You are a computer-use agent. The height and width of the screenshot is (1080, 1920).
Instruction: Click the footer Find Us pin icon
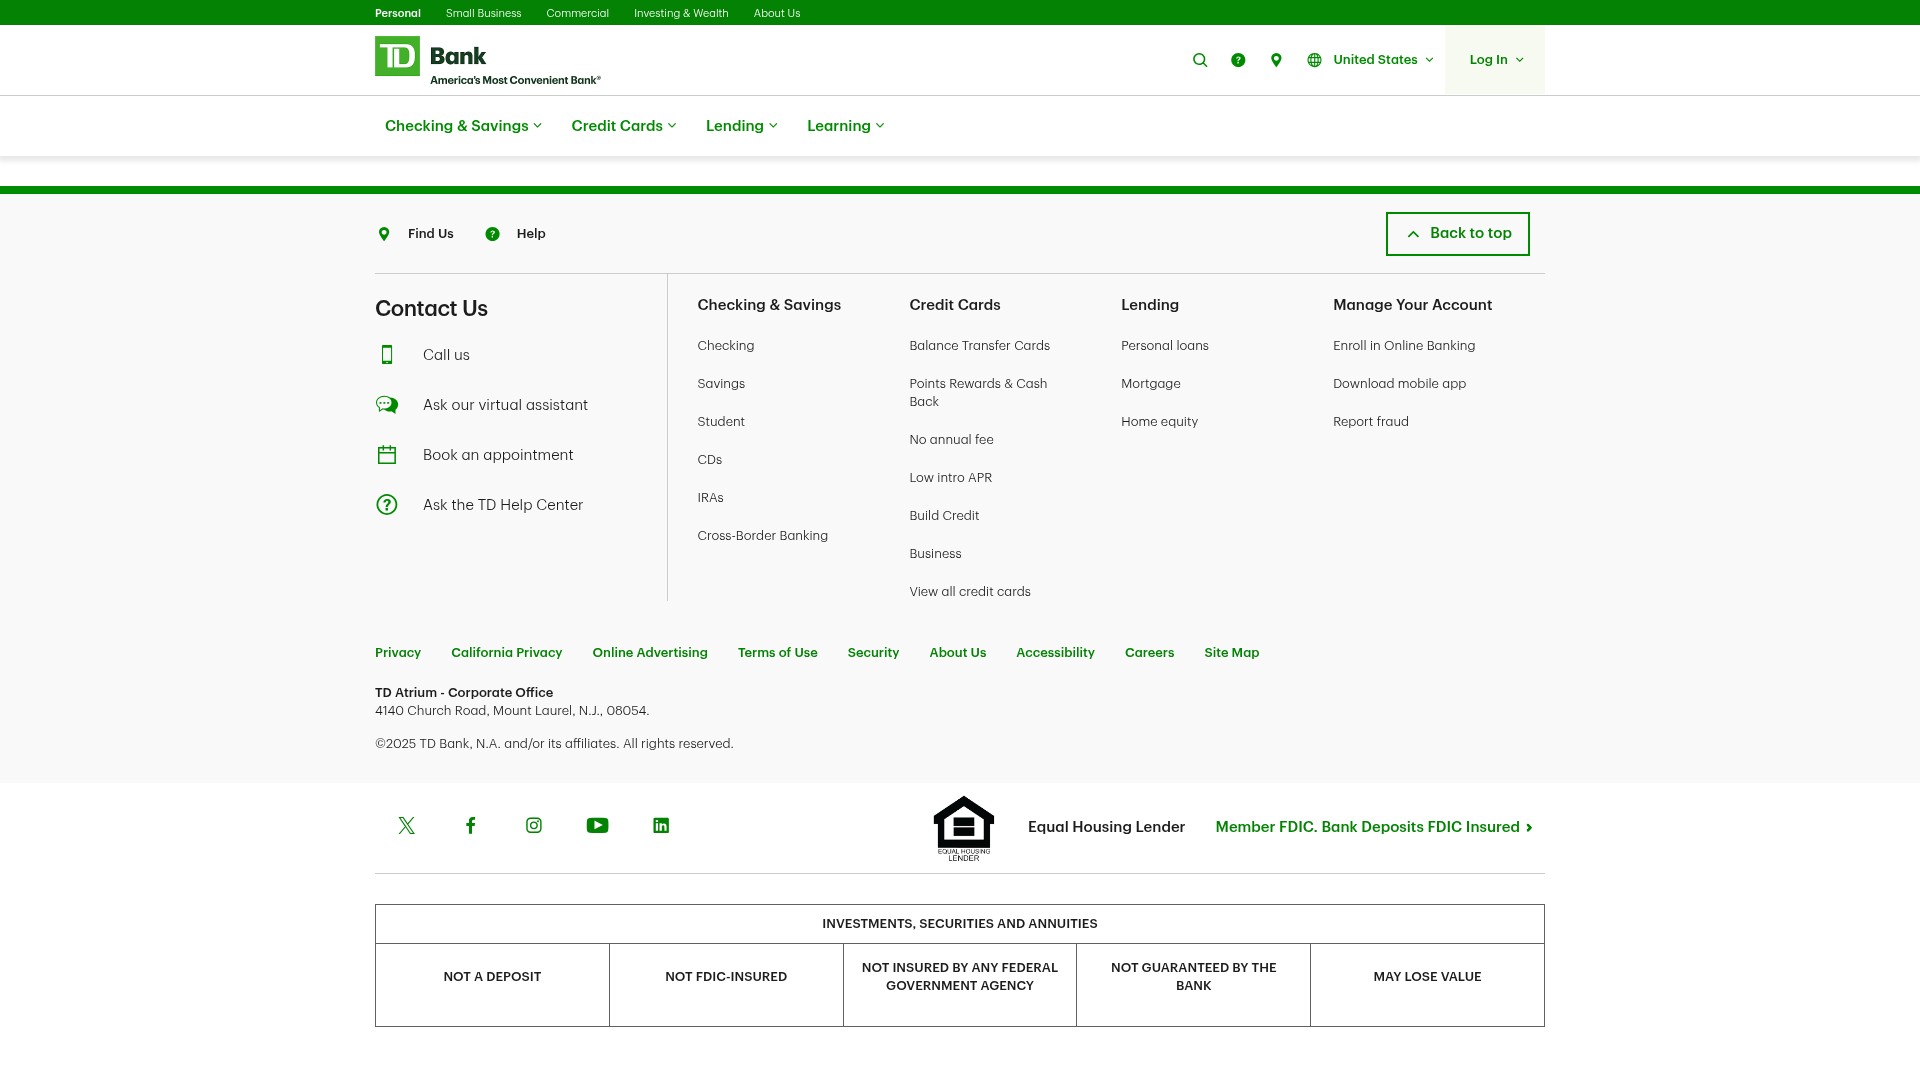click(x=384, y=234)
